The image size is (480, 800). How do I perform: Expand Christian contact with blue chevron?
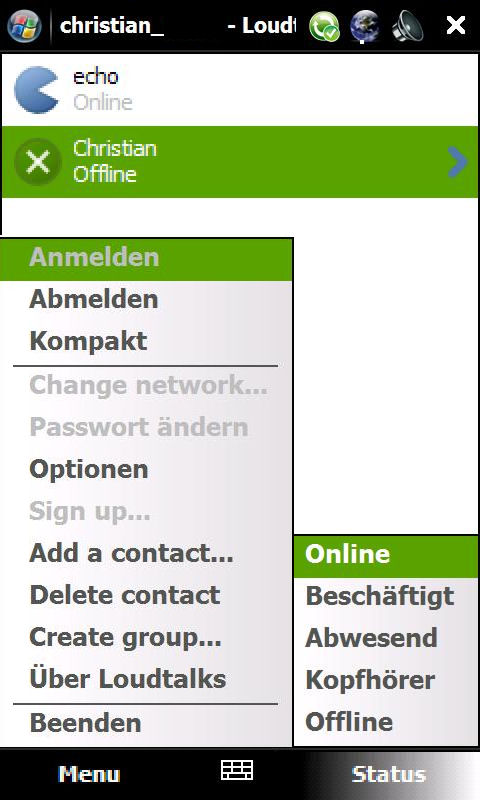coord(457,162)
